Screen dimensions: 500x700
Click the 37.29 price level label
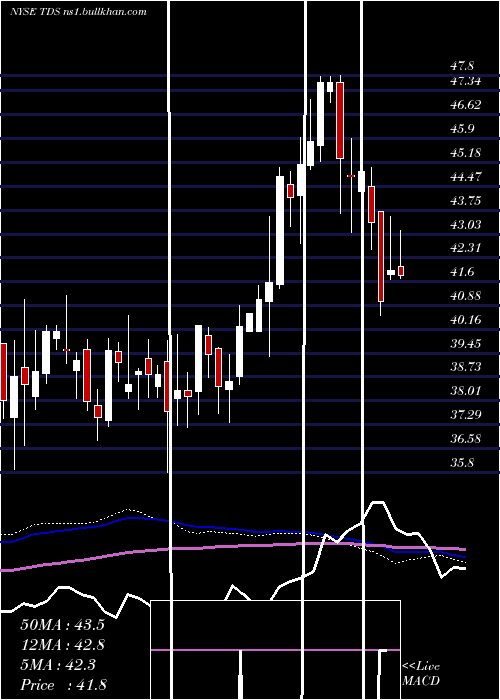(x=465, y=415)
